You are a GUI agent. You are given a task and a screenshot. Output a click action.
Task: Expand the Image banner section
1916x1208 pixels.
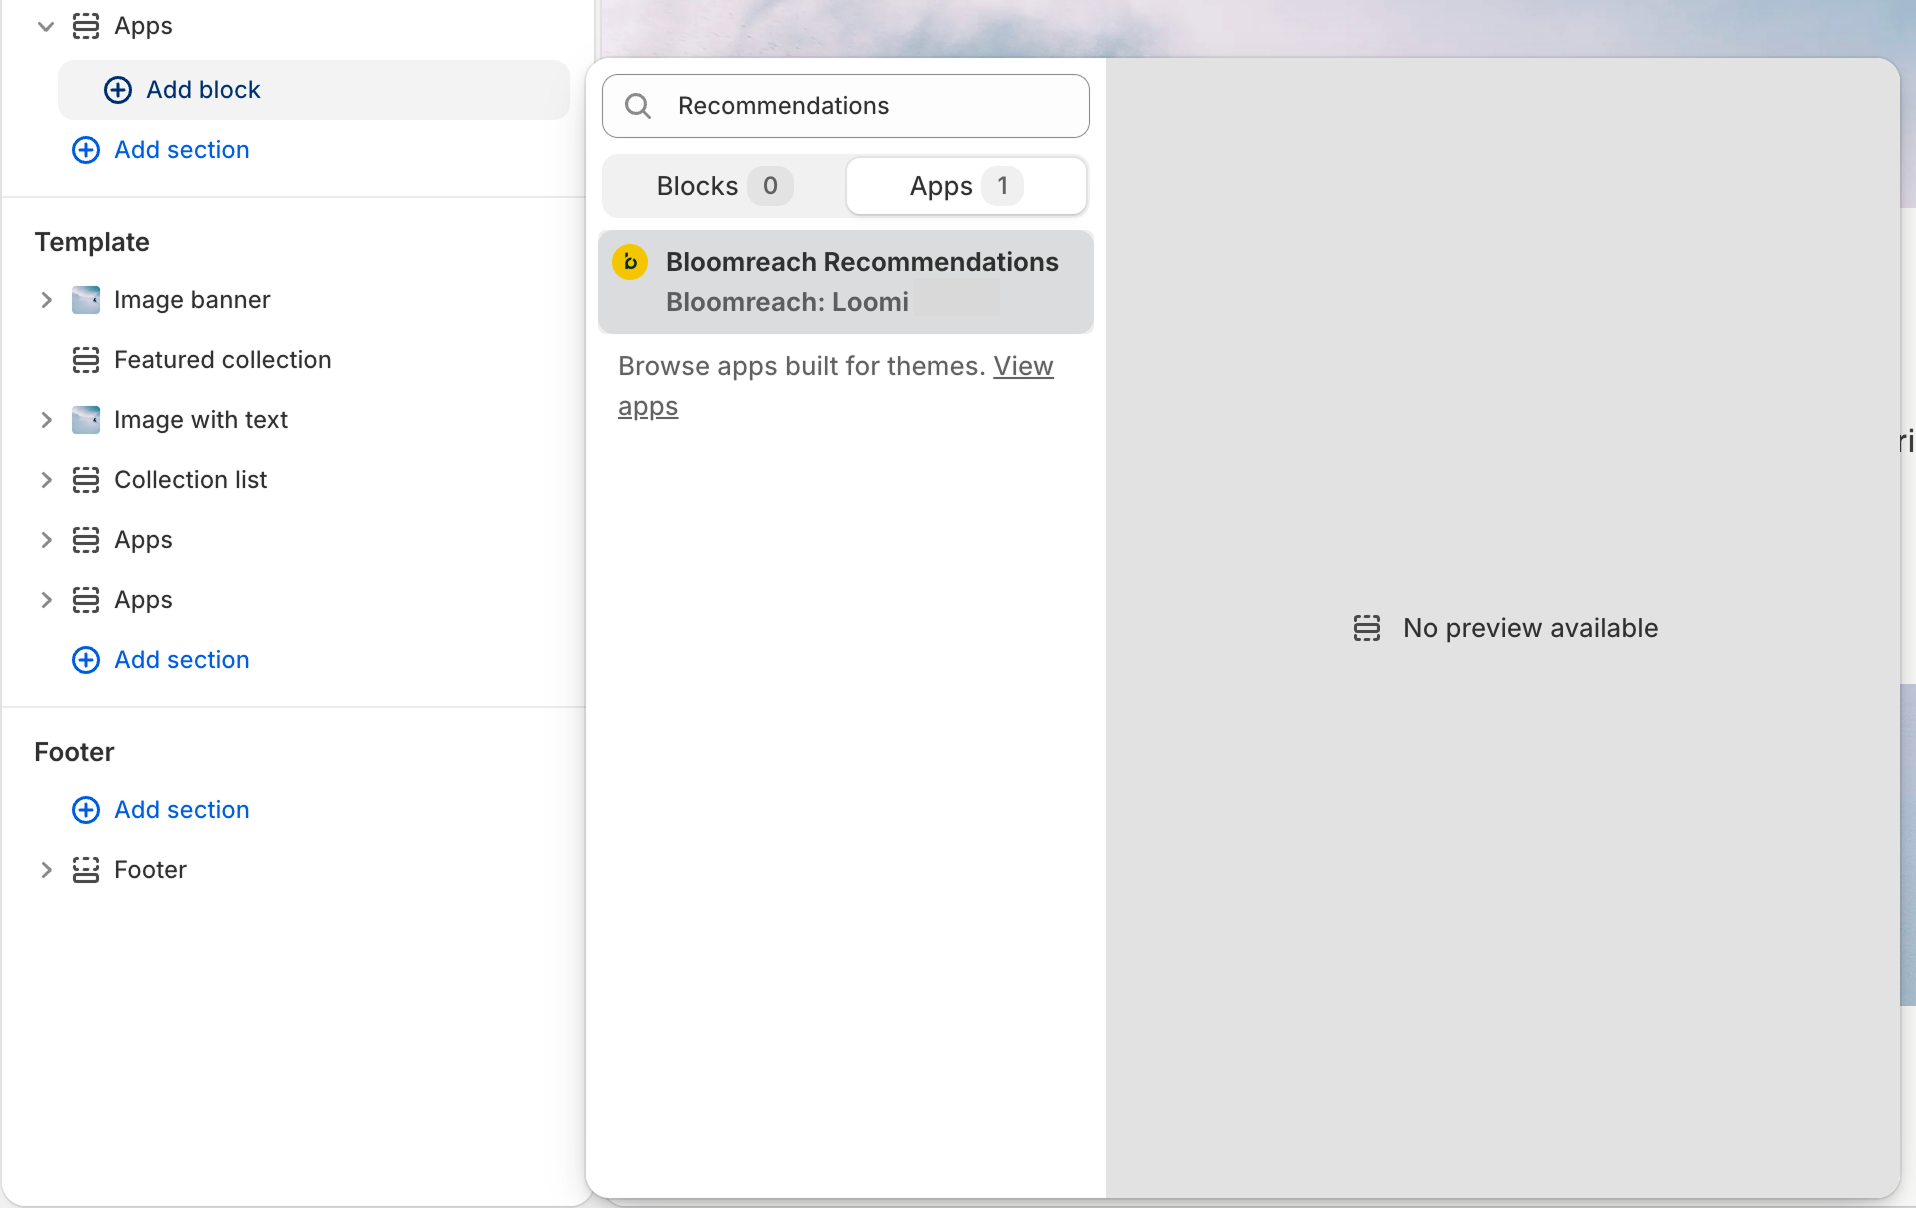point(46,300)
